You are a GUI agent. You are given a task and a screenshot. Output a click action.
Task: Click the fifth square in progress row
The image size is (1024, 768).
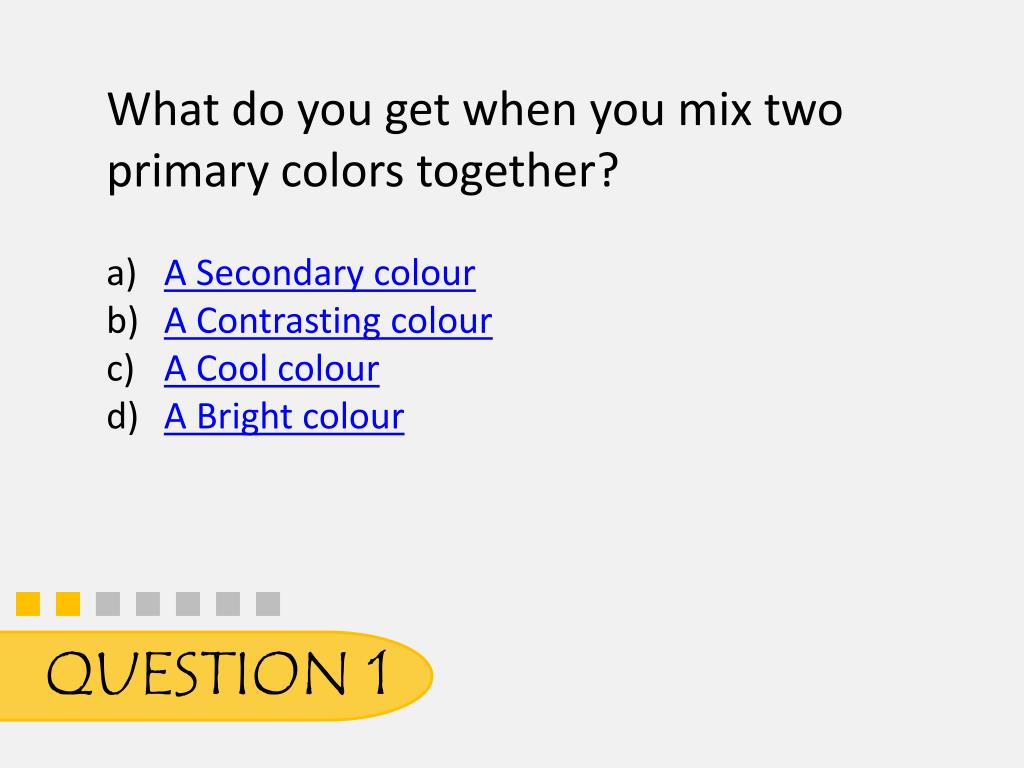(188, 603)
